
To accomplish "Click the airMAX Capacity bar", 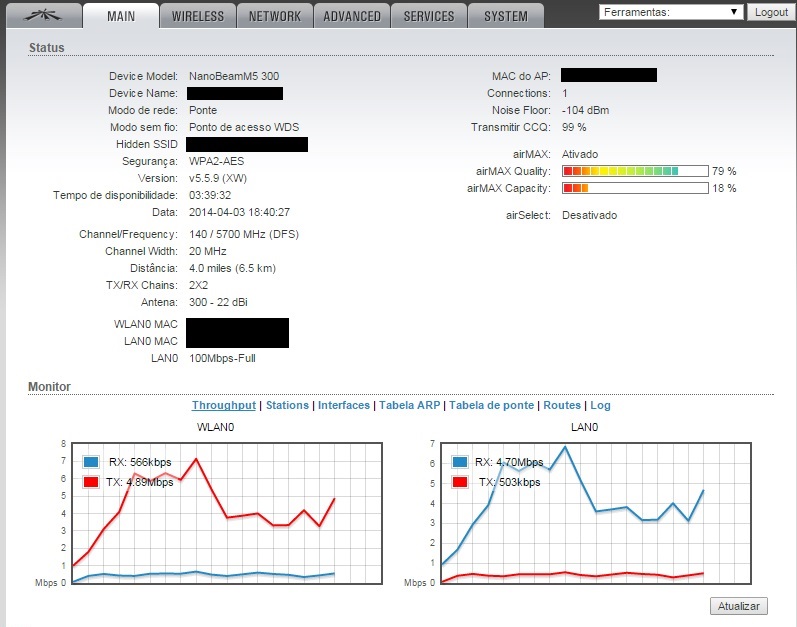I will tap(635, 188).
